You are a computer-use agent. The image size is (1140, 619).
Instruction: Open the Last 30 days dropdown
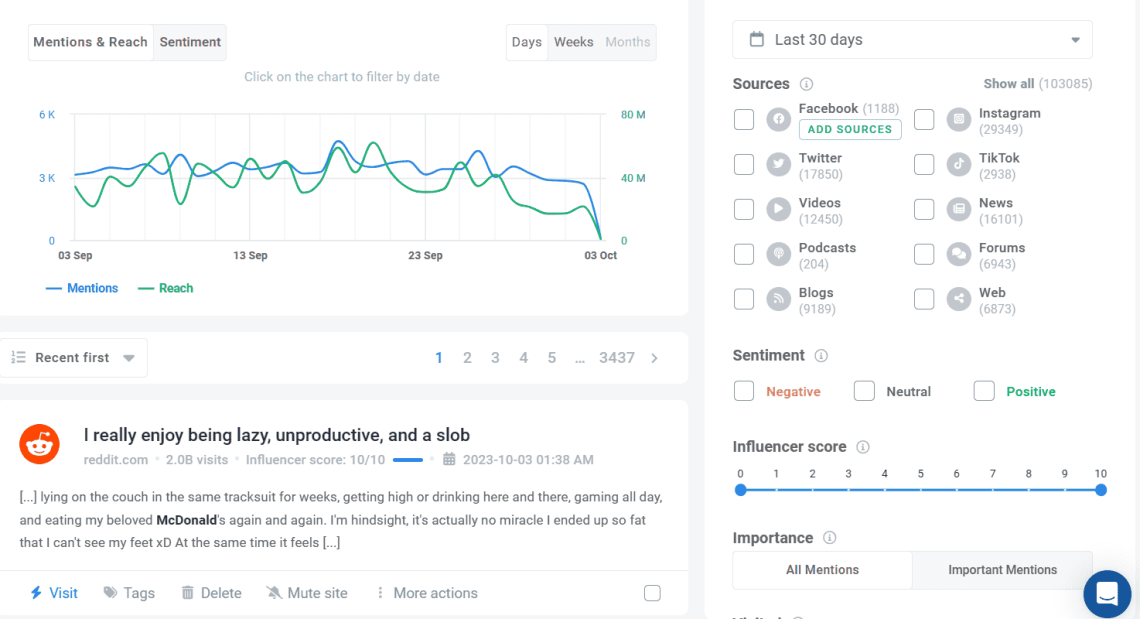click(x=912, y=40)
